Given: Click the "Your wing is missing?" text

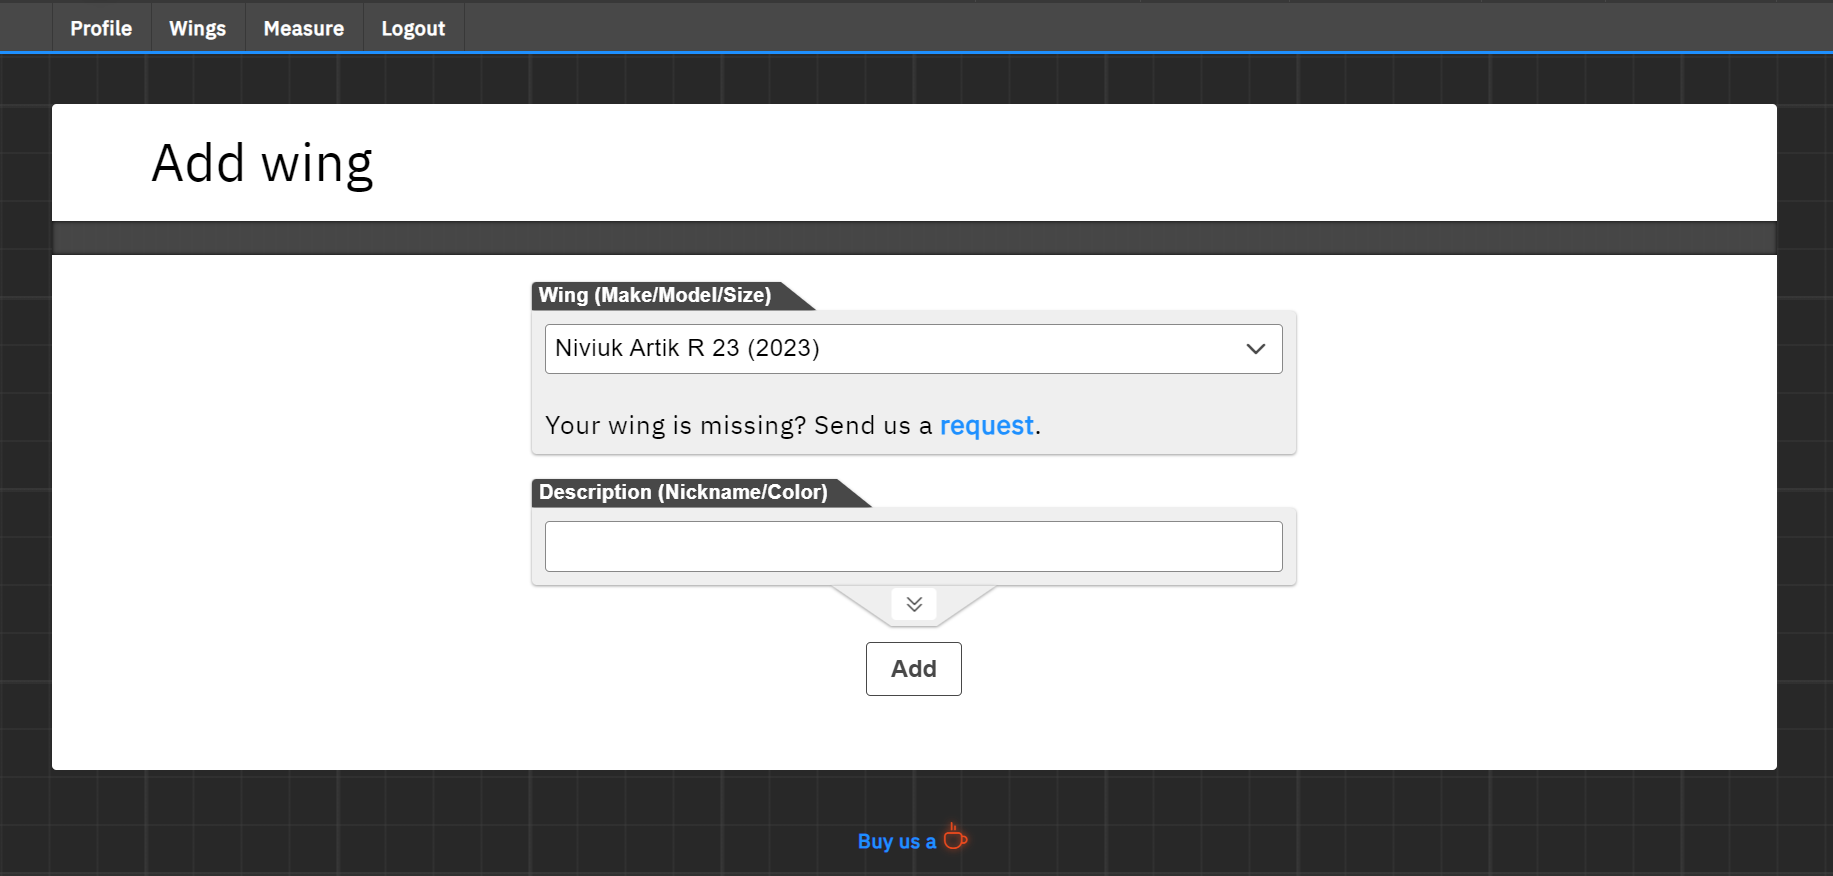Looking at the screenshot, I should pos(675,426).
